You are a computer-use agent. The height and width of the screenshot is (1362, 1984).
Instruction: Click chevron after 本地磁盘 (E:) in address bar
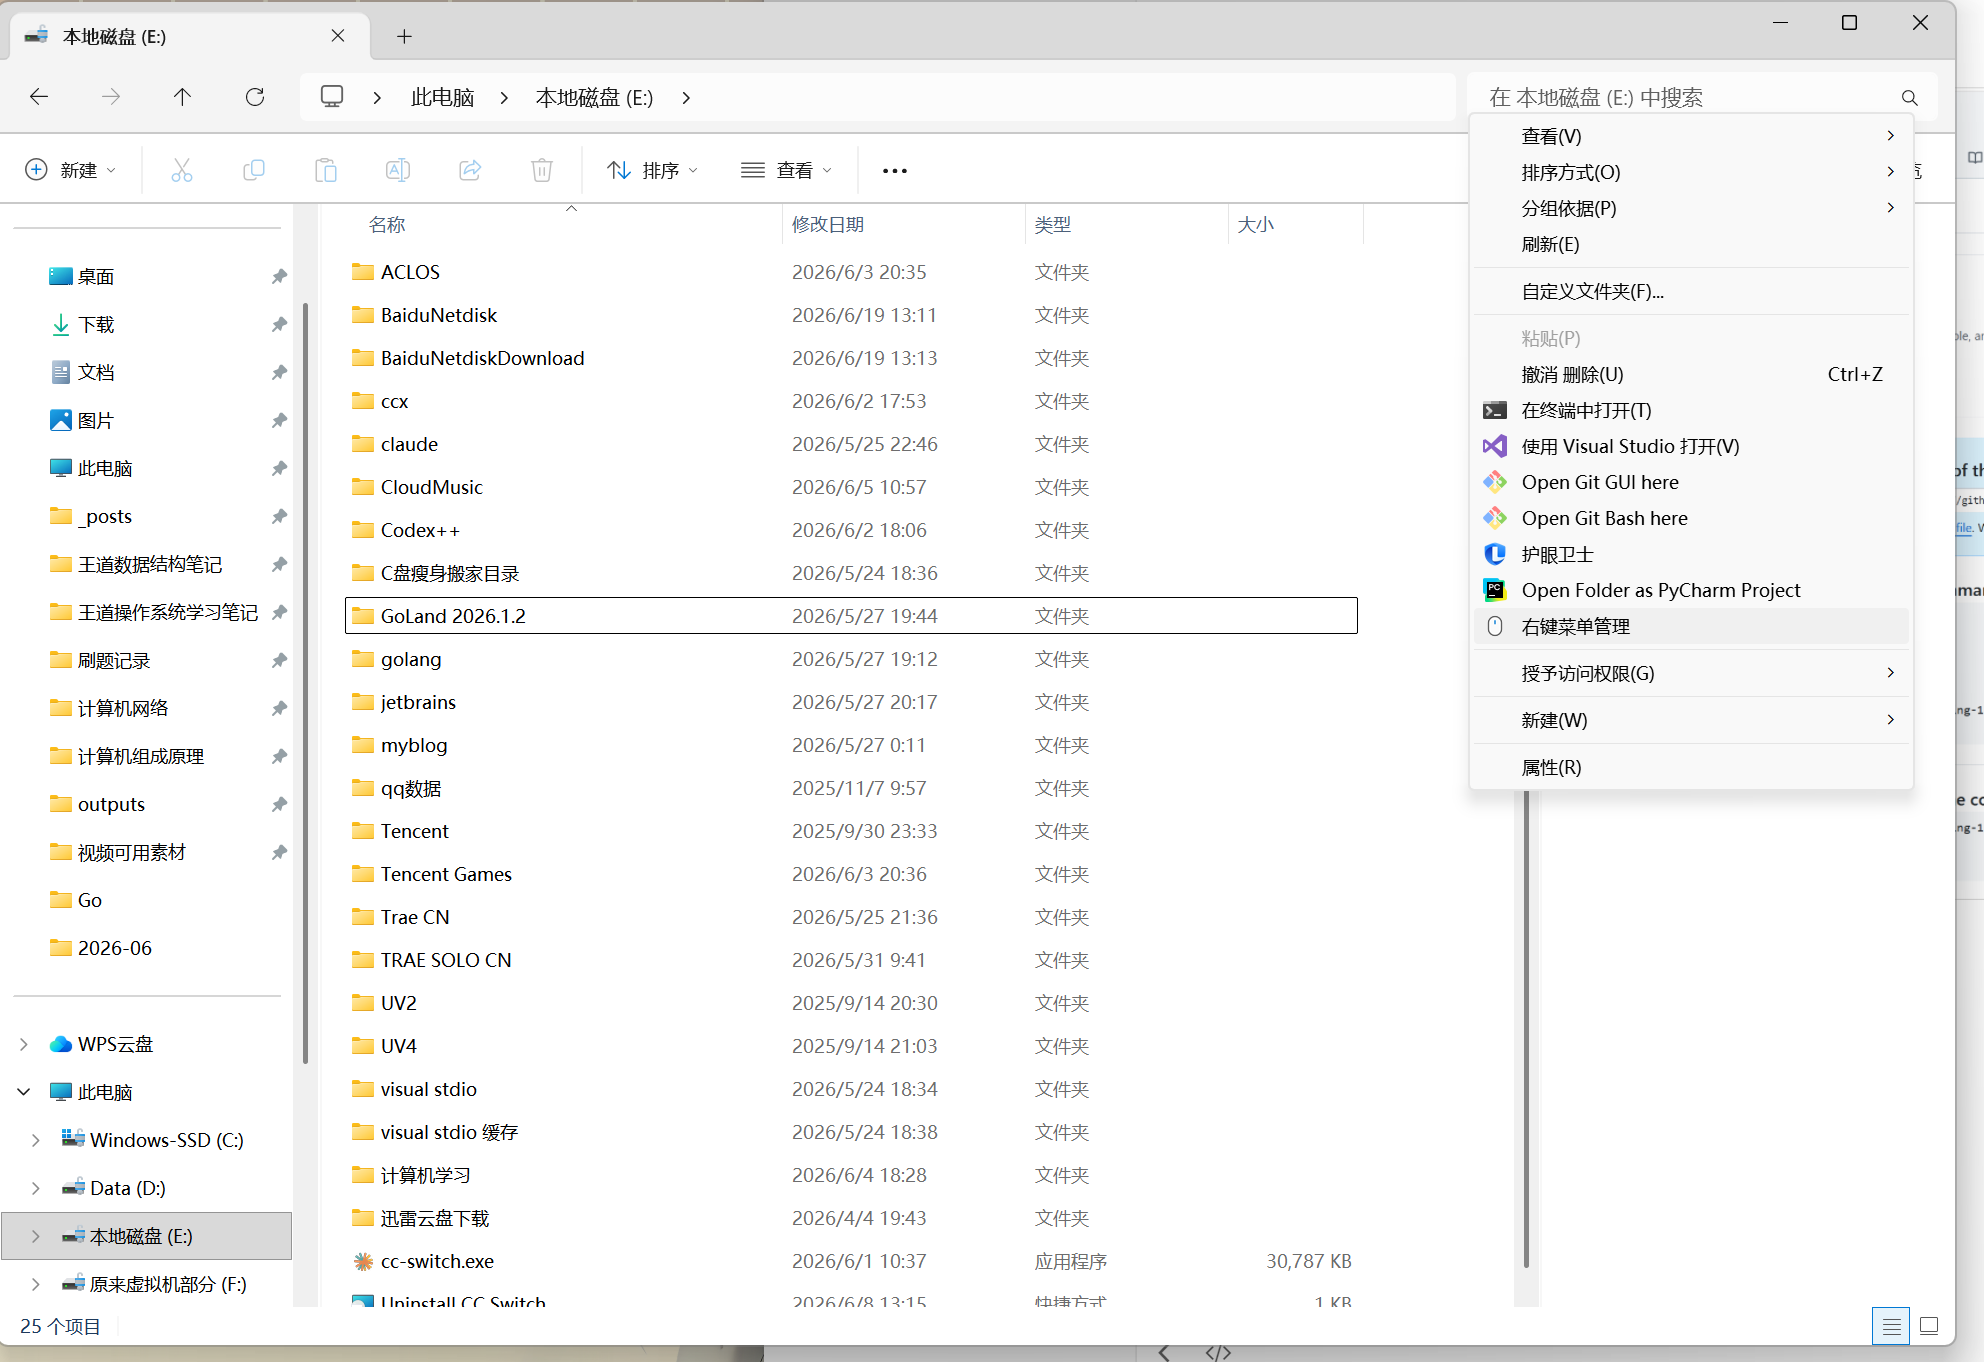coord(686,97)
